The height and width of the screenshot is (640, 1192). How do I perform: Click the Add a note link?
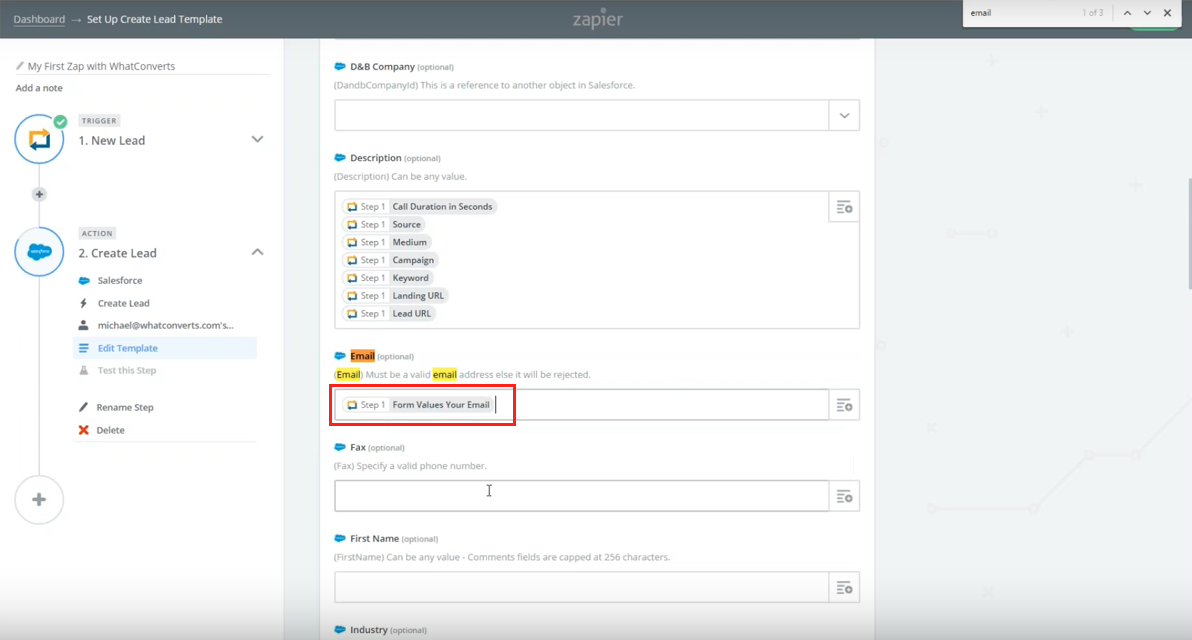coord(39,88)
